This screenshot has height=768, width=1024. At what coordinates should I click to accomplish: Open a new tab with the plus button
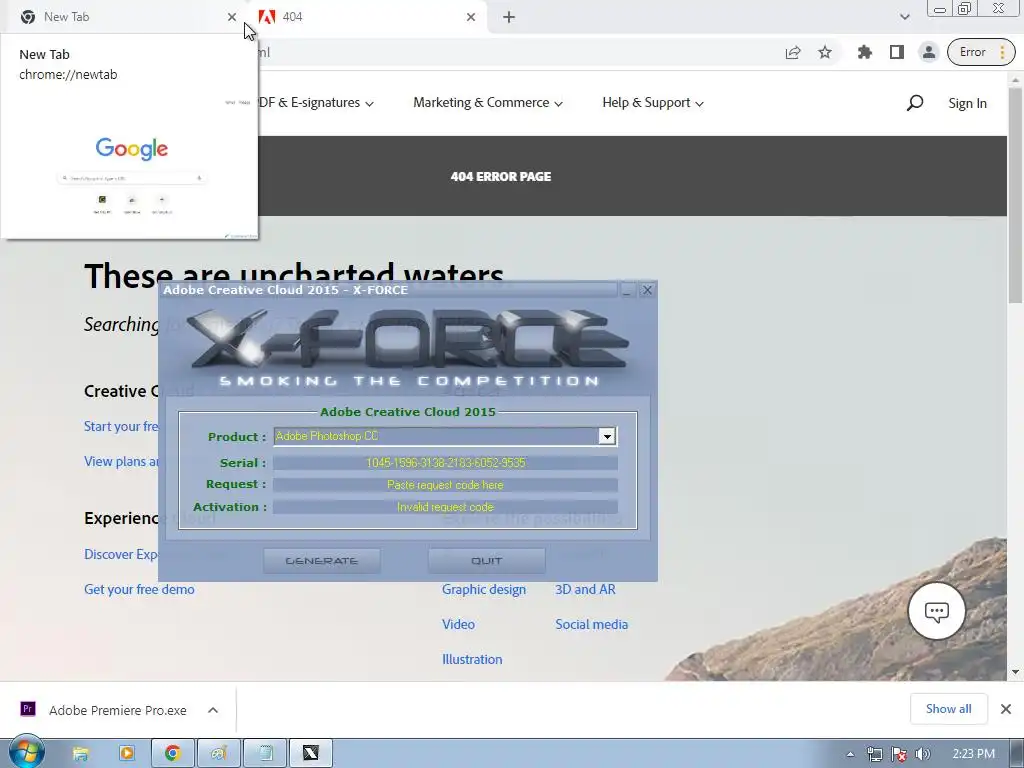coord(509,17)
